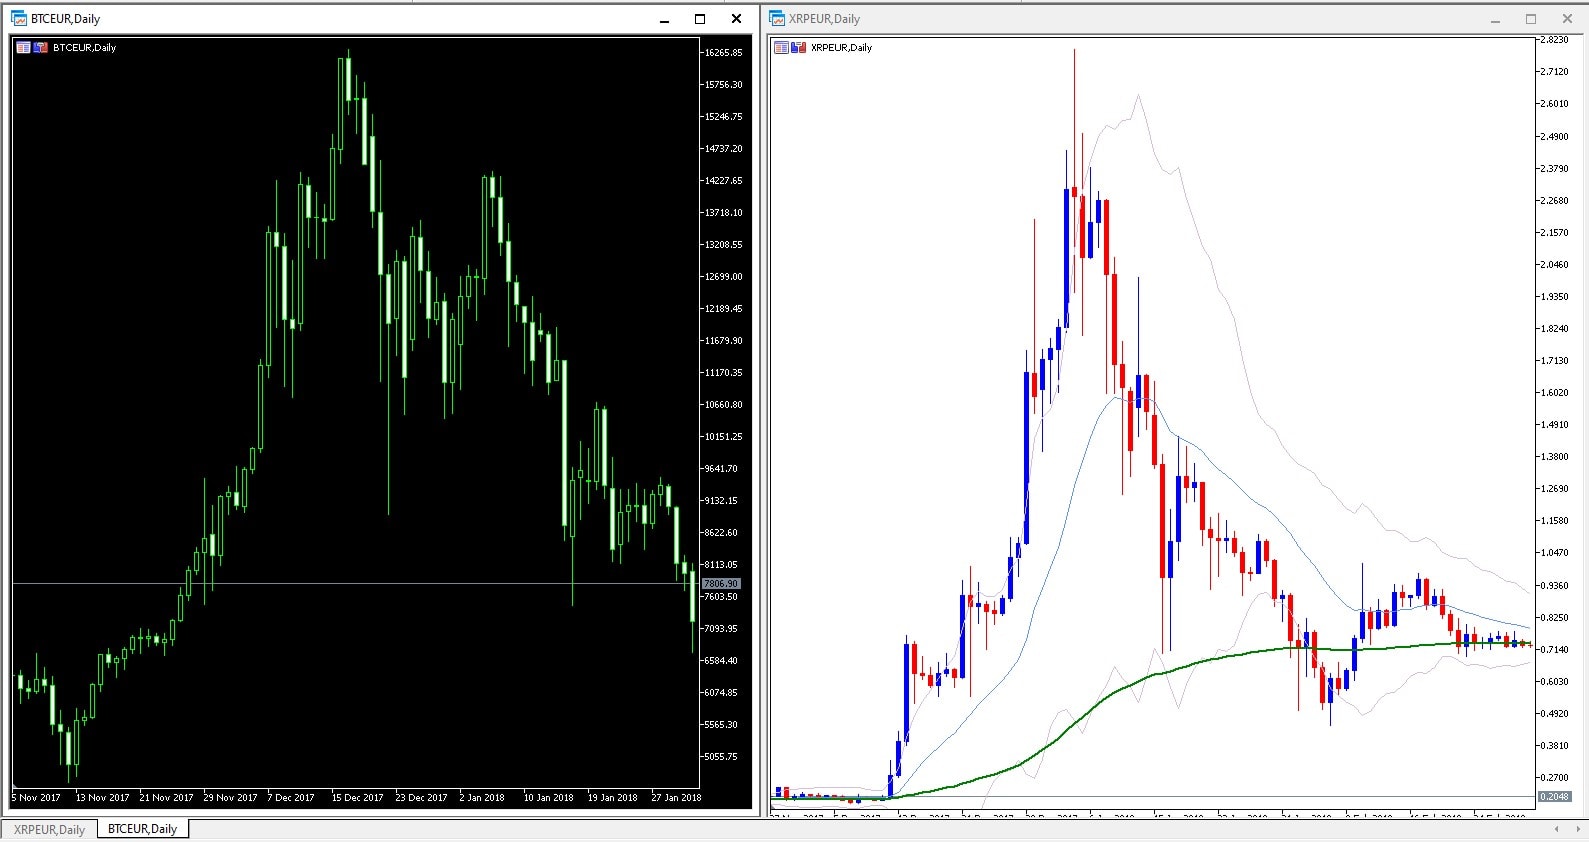The width and height of the screenshot is (1589, 842).
Task: Maximize the XRPEUR,Daily chart window
Action: click(x=1531, y=18)
